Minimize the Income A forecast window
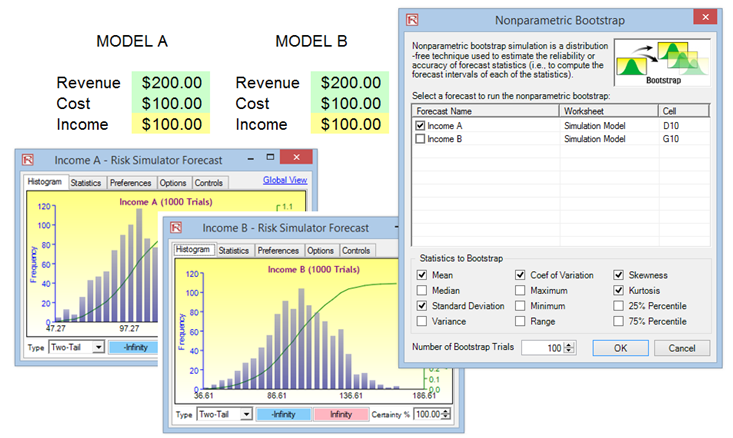Image resolution: width=733 pixels, height=438 pixels. click(x=251, y=159)
